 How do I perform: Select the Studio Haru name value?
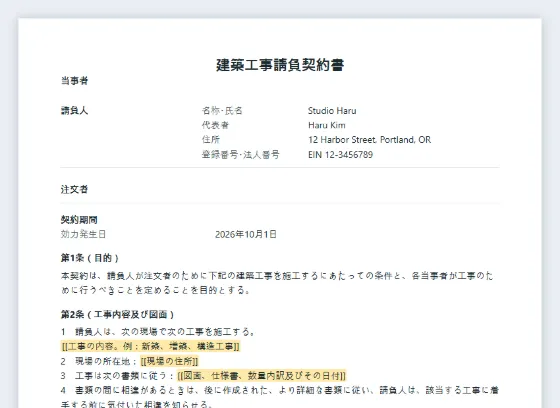[332, 111]
